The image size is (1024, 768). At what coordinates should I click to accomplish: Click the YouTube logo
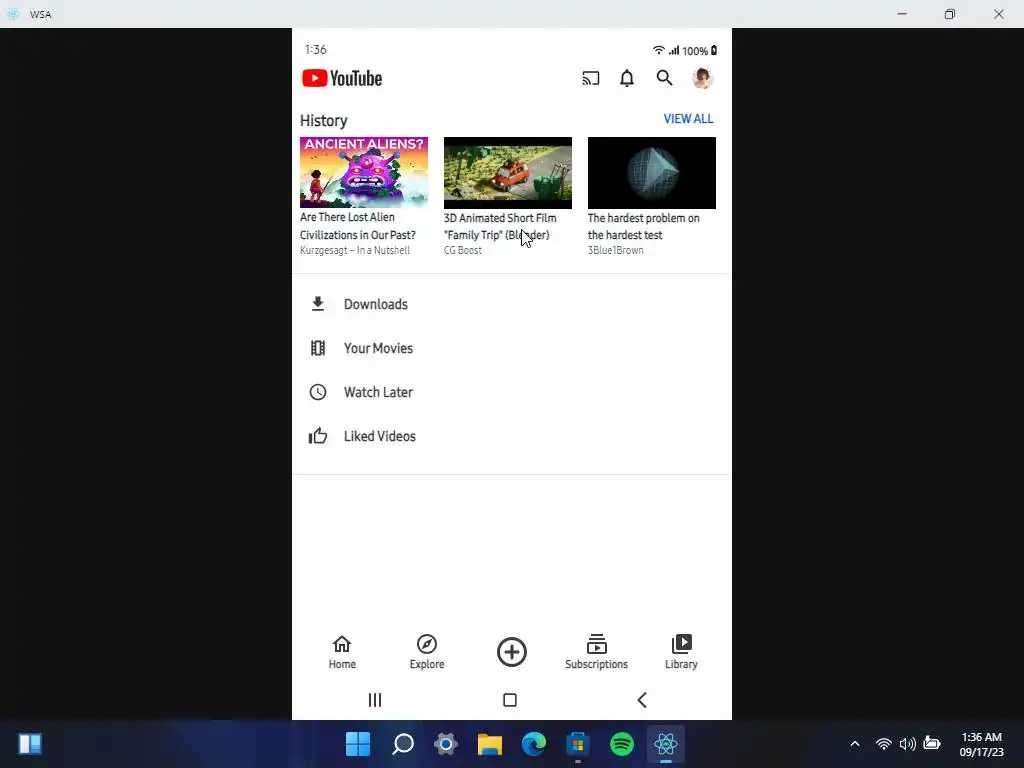(x=342, y=78)
